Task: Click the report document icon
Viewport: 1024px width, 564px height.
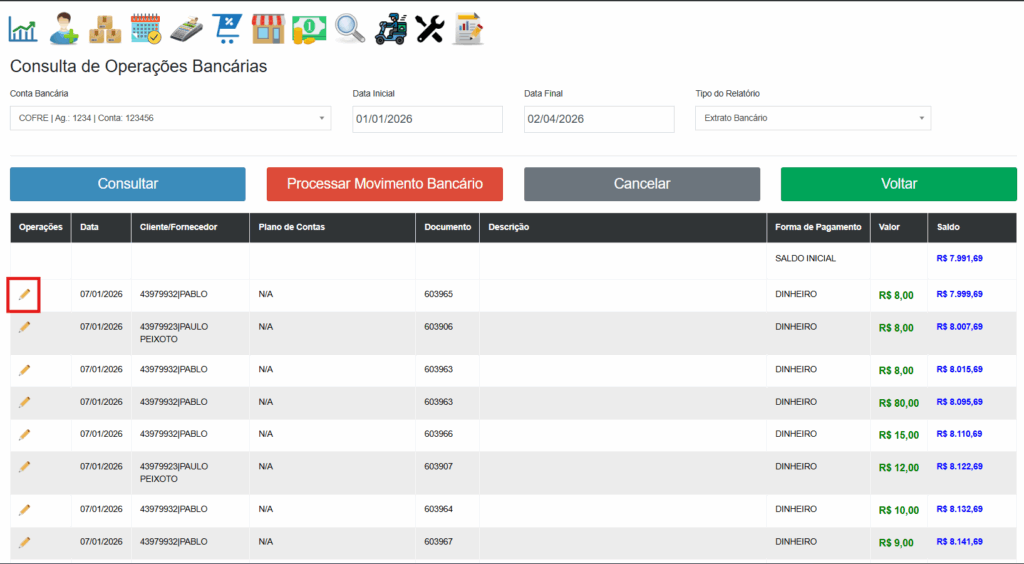Action: (x=468, y=28)
